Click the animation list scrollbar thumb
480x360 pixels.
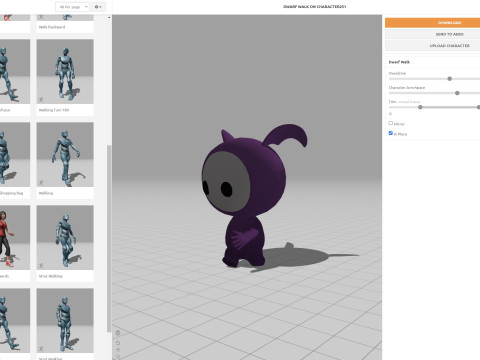pyautogui.click(x=109, y=238)
